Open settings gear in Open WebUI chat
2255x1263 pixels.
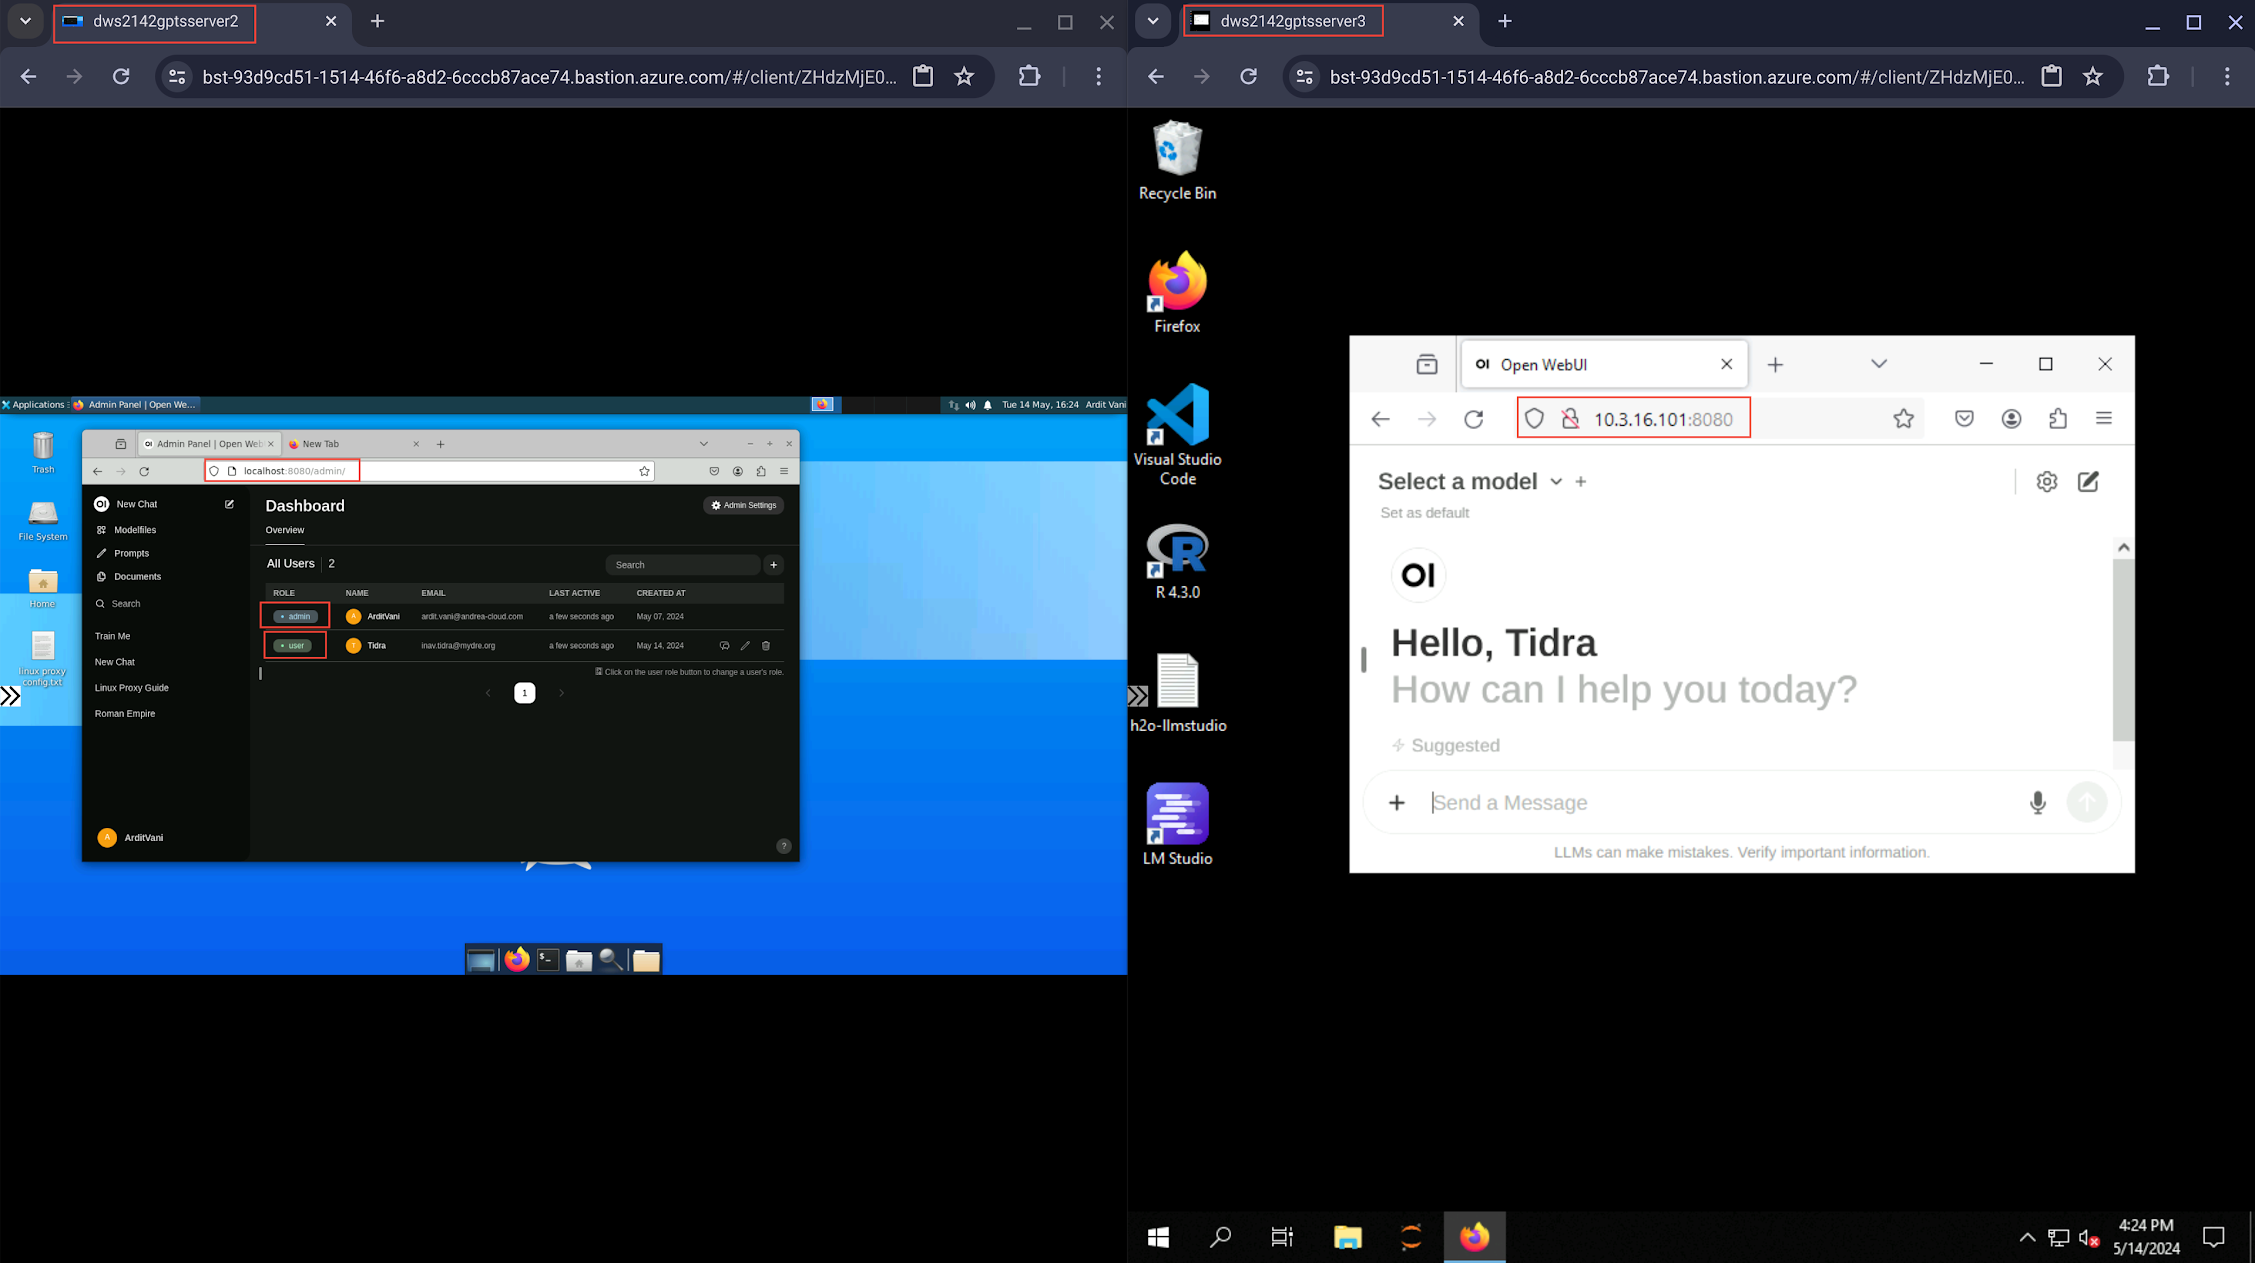coord(2047,482)
